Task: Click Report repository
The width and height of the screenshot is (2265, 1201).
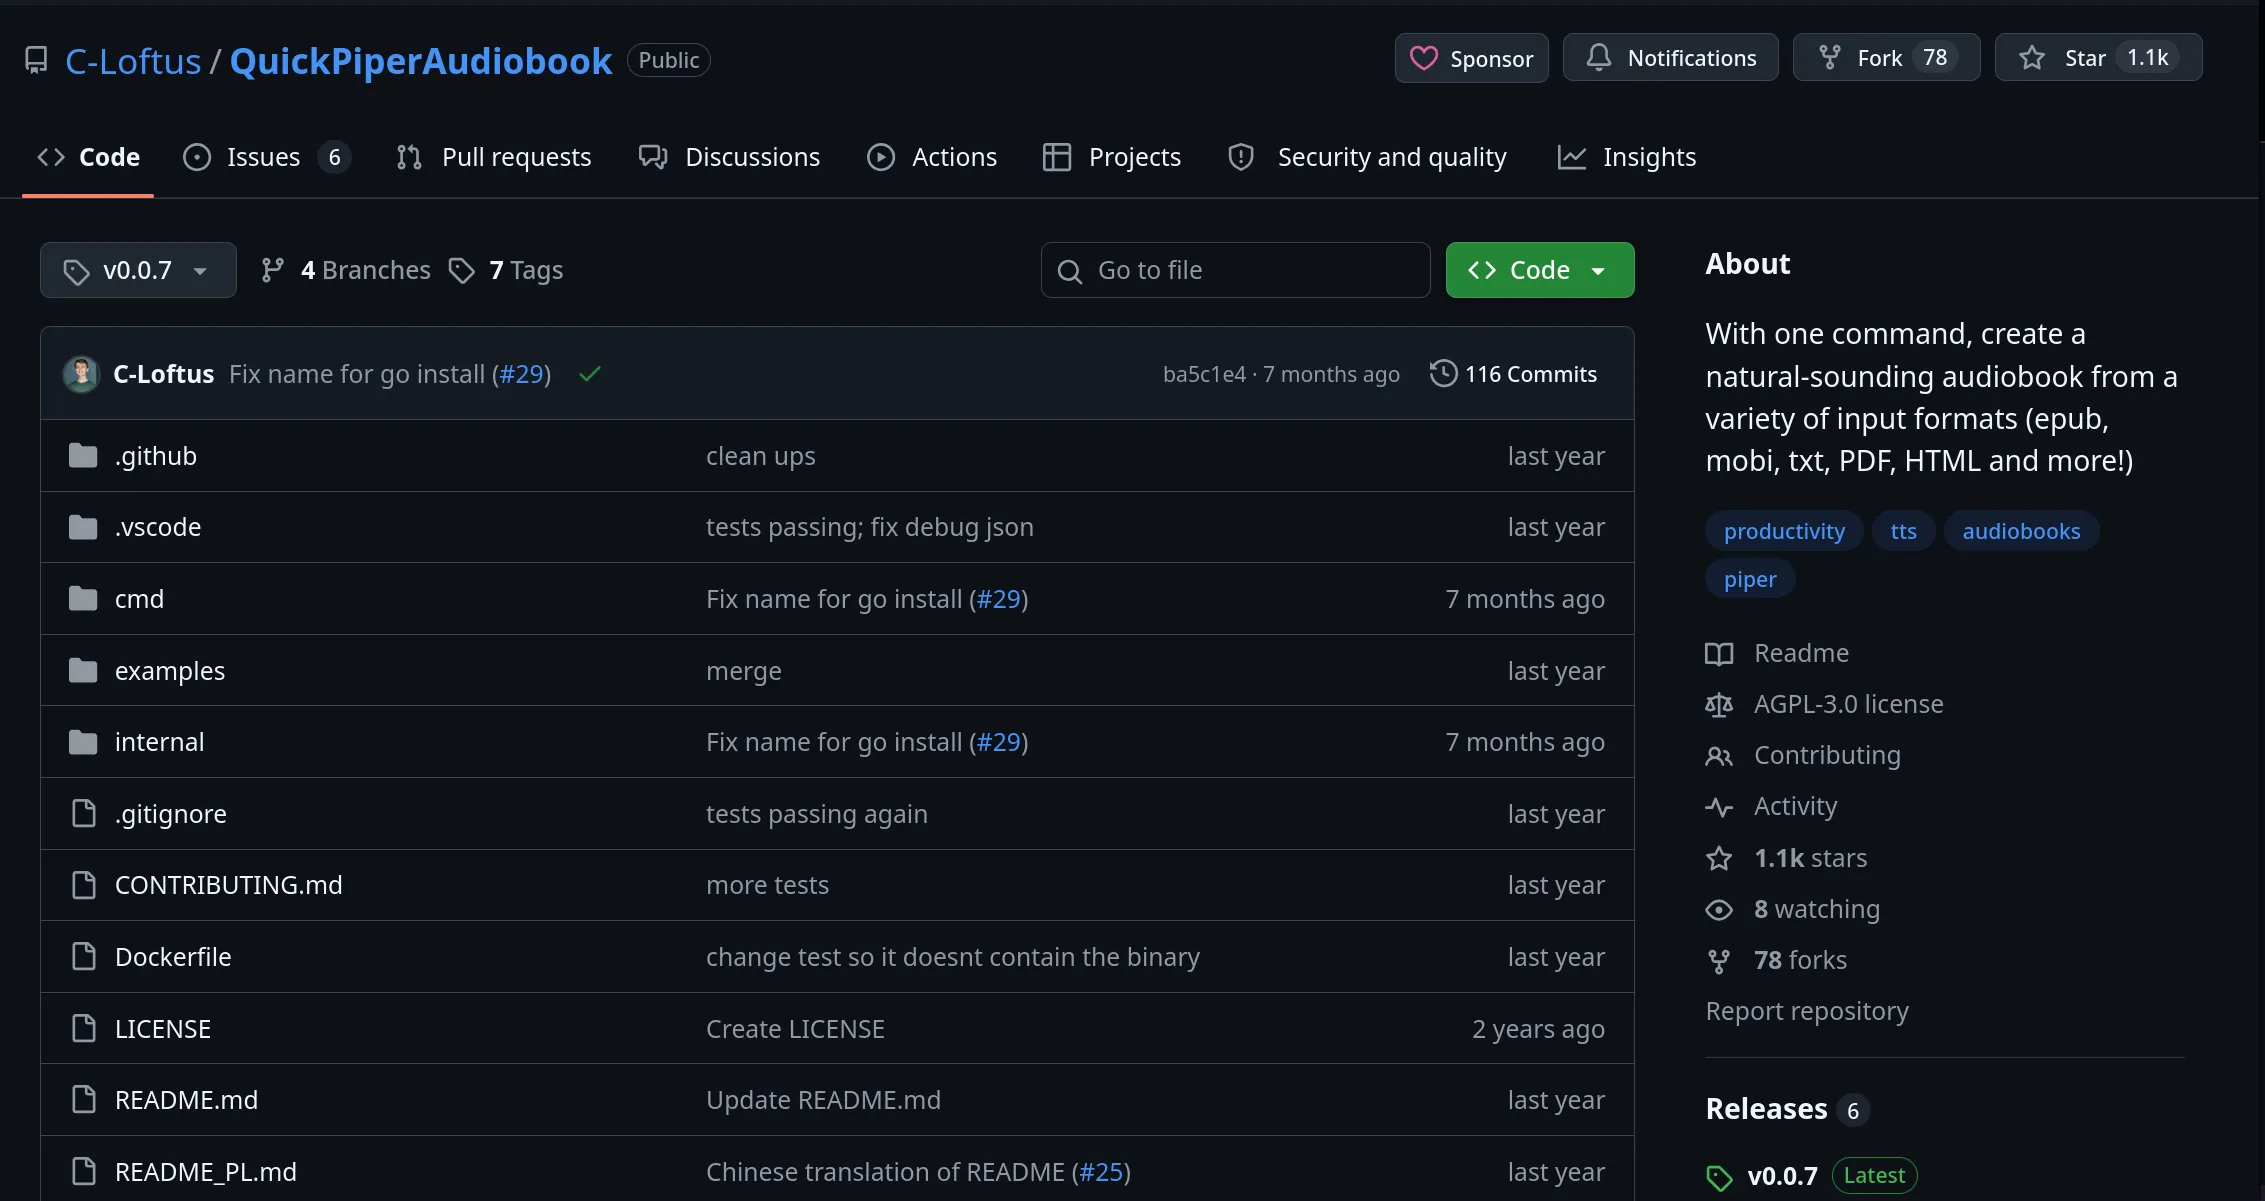Action: coord(1807,1011)
